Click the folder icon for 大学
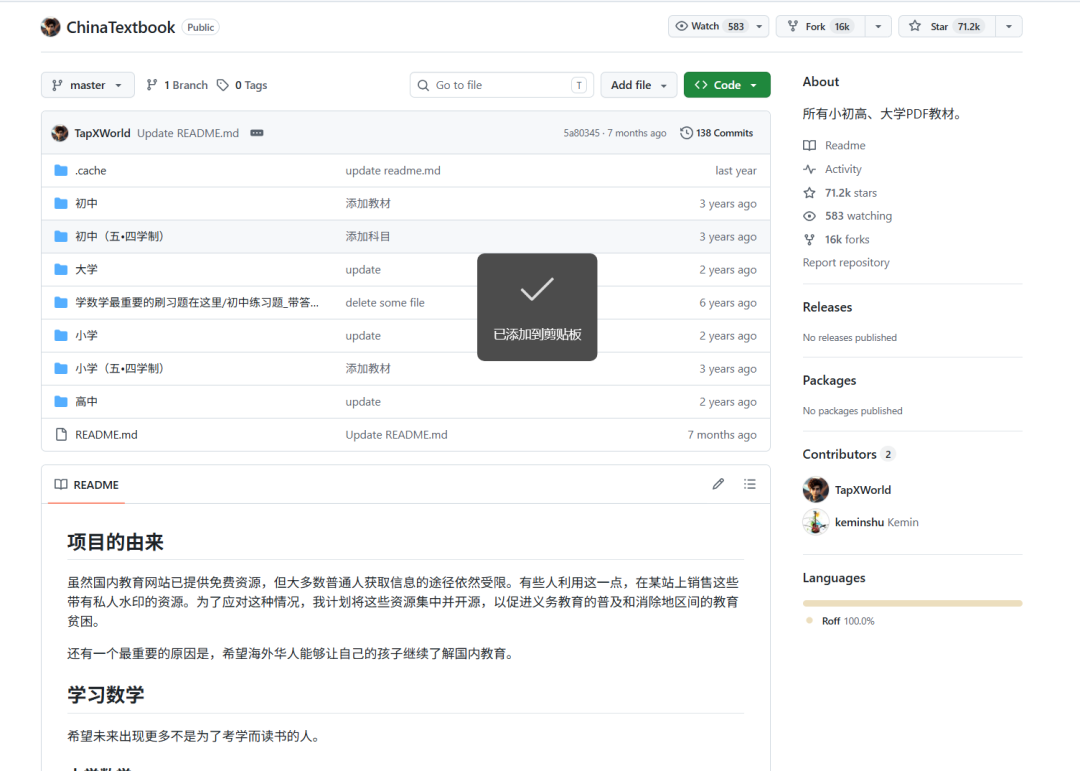 pyautogui.click(x=61, y=269)
